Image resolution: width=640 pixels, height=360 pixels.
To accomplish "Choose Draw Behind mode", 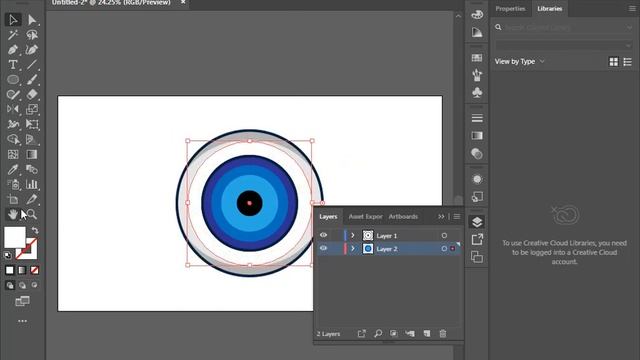I will [x=22, y=285].
